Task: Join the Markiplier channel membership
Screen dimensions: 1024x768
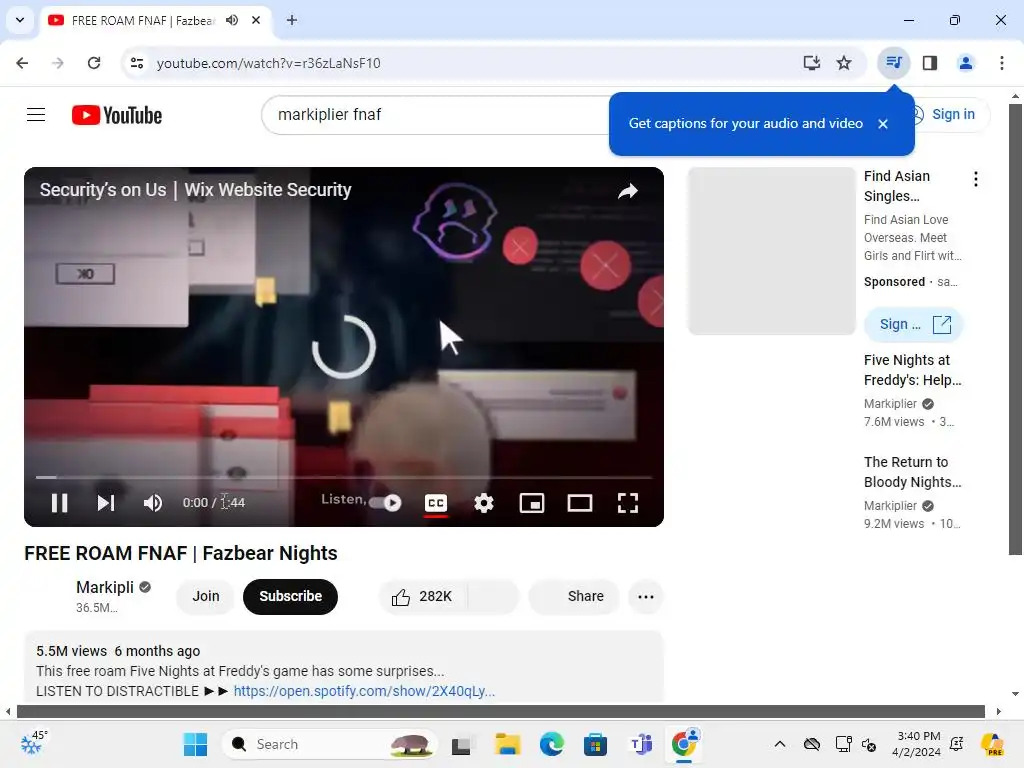Action: tap(206, 596)
